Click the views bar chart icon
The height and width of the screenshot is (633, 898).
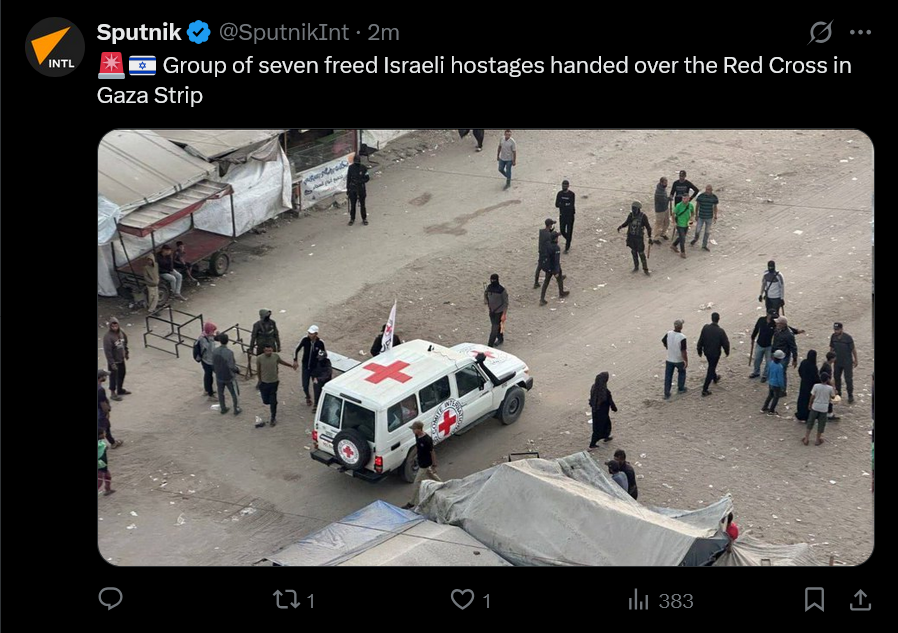coord(638,600)
